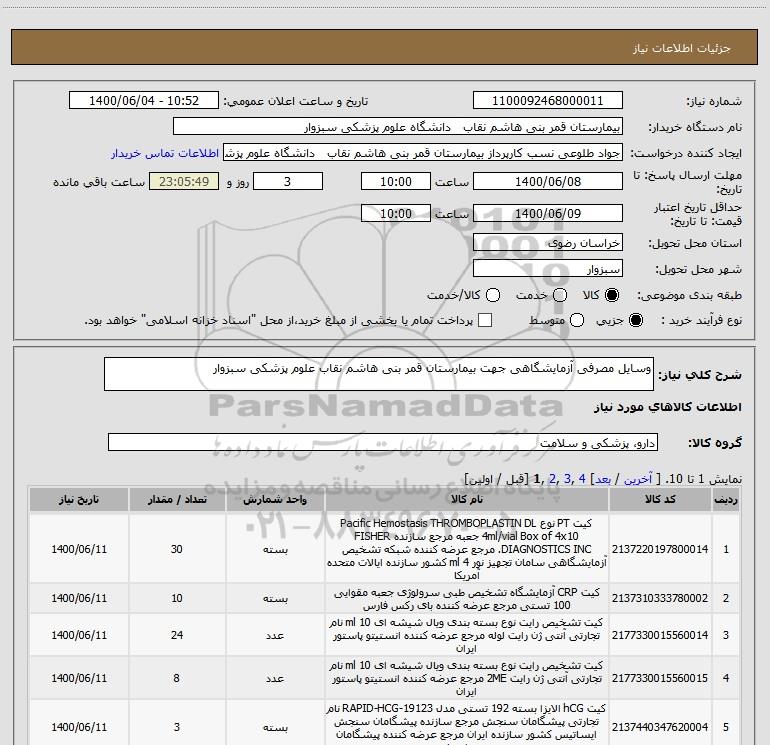Select the کالا/خدمت radio button
Screen dimensions: 770x745
[x=493, y=295]
